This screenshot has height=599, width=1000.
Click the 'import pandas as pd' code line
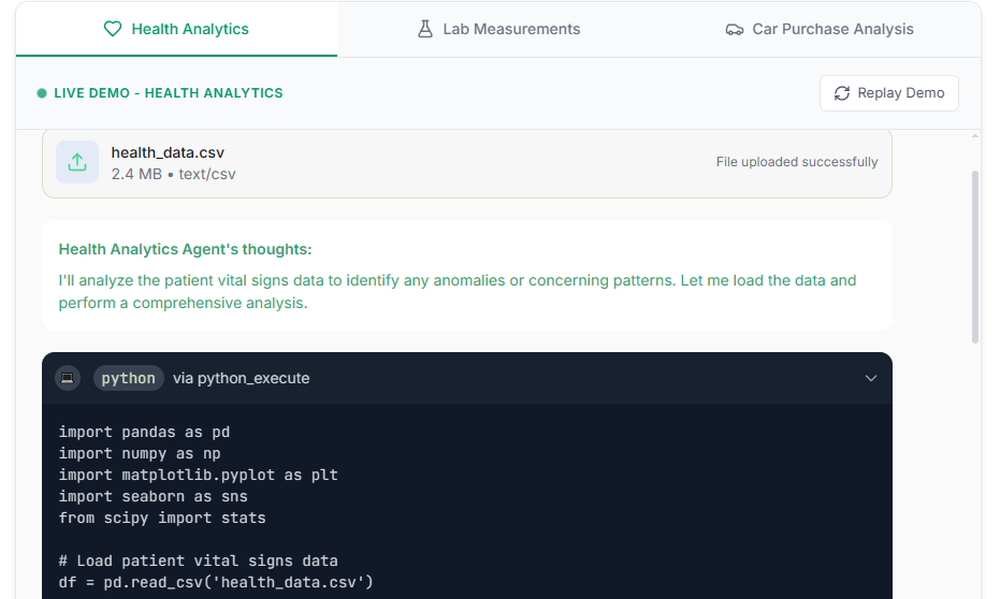(x=144, y=432)
